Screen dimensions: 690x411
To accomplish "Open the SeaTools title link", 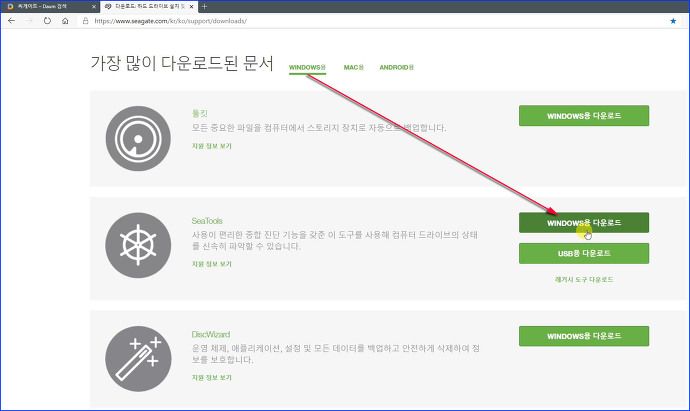I will tap(207, 220).
